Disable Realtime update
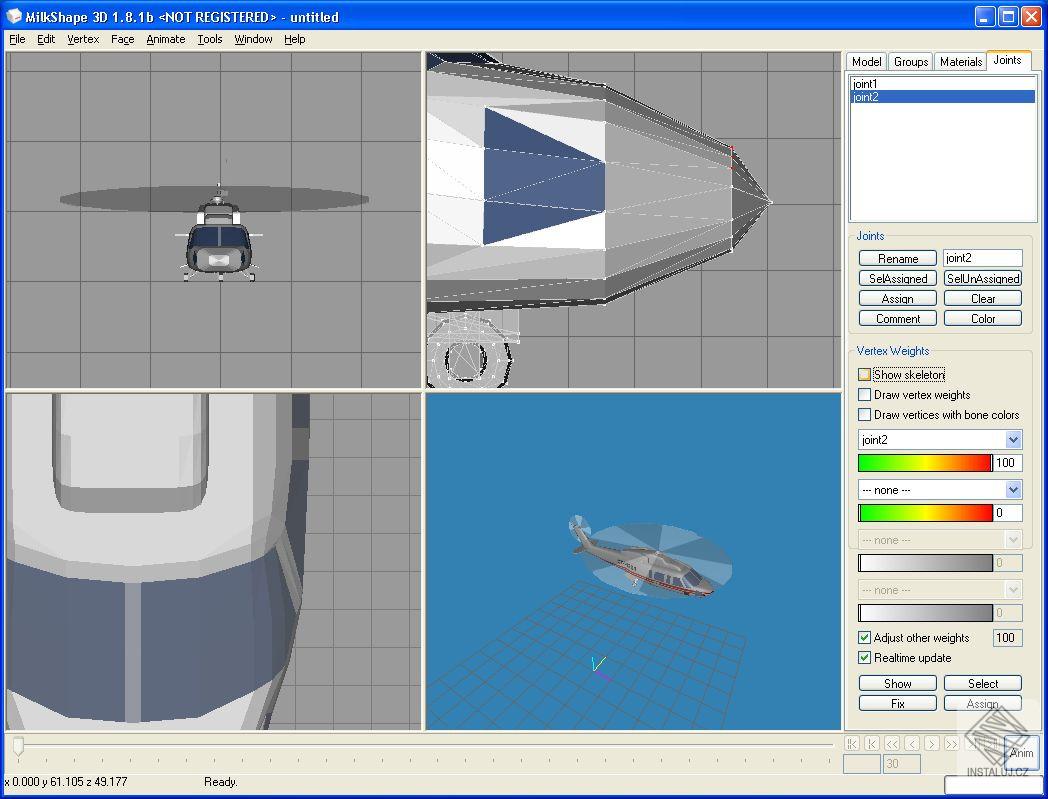 click(864, 658)
